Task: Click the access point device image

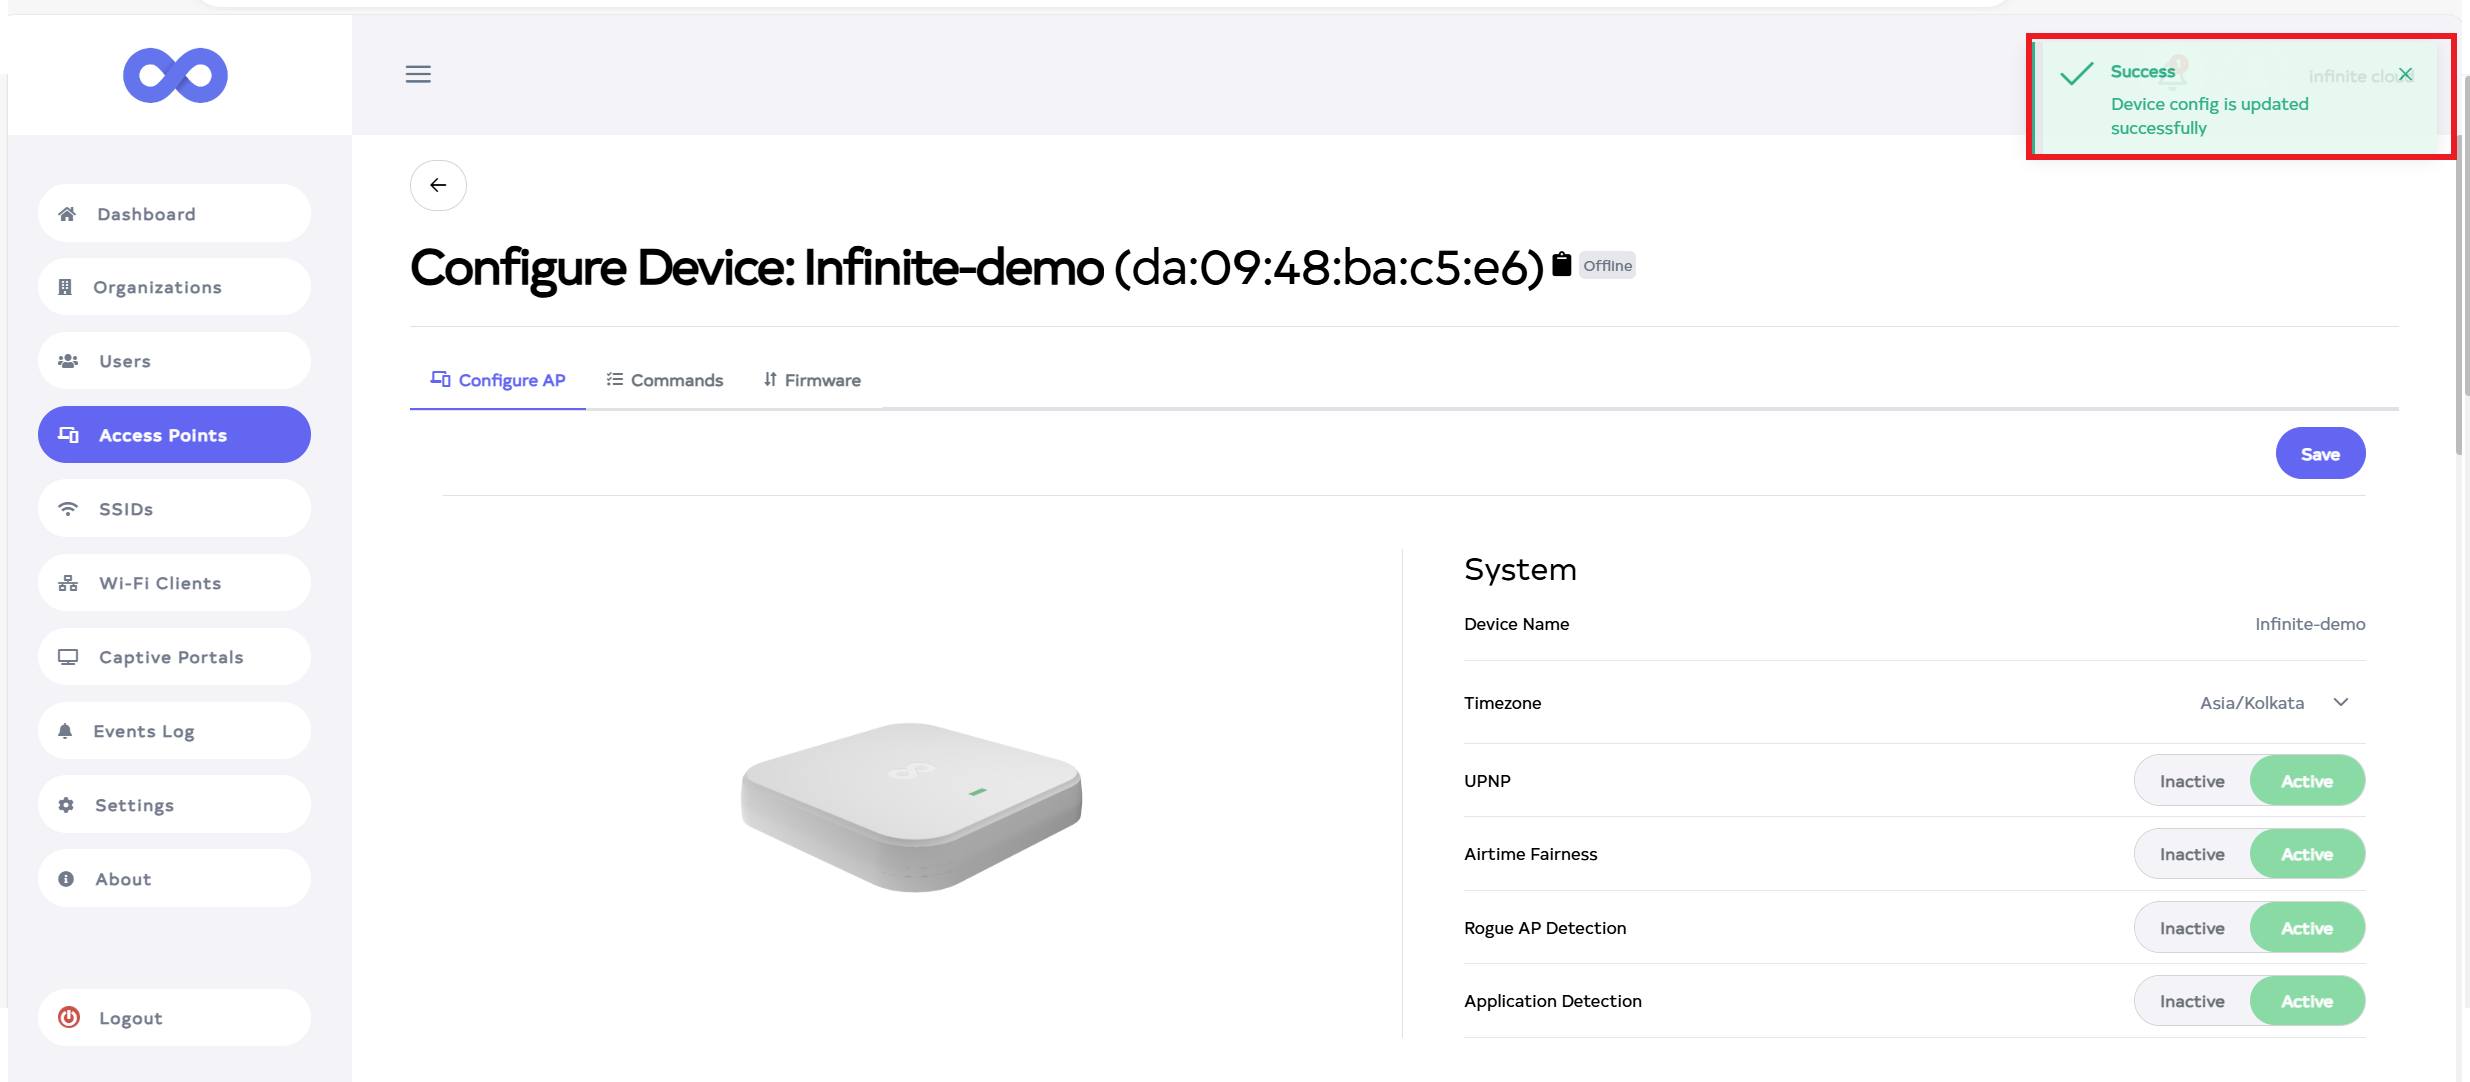Action: tap(911, 805)
